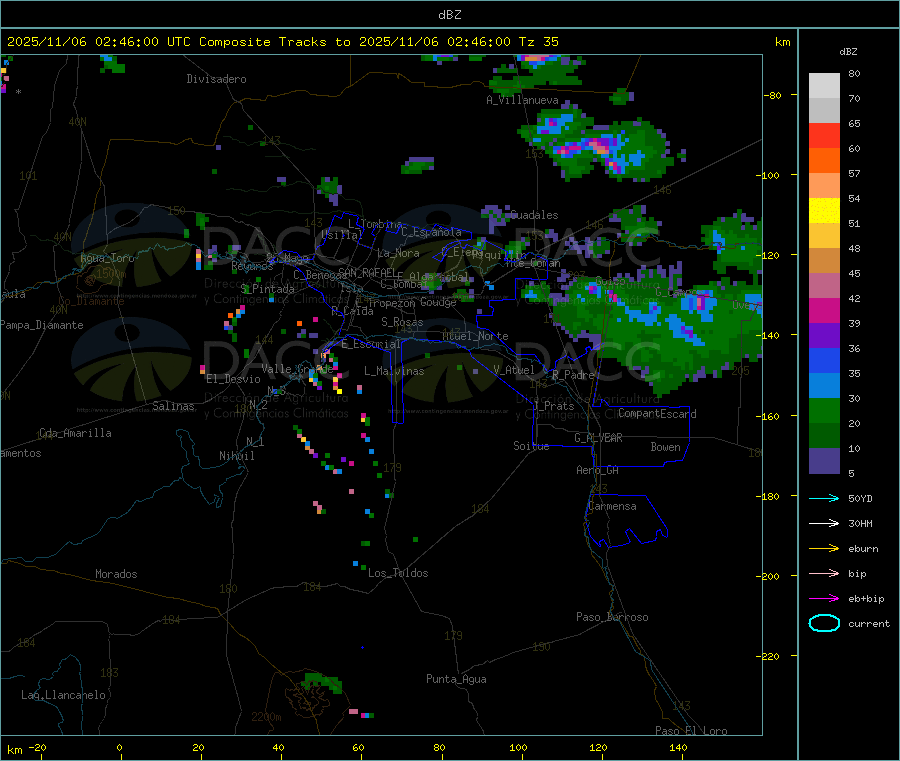Screen dimensions: 900x761
Task: Click the Salinas place label
Action: pyautogui.click(x=173, y=406)
